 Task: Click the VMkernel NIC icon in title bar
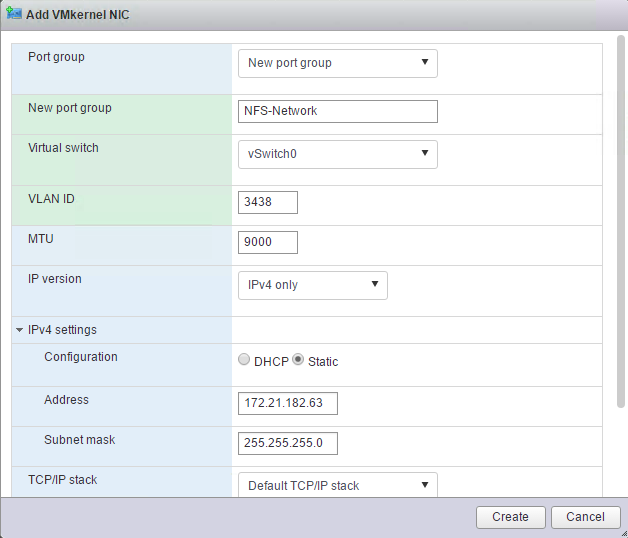tap(14, 14)
